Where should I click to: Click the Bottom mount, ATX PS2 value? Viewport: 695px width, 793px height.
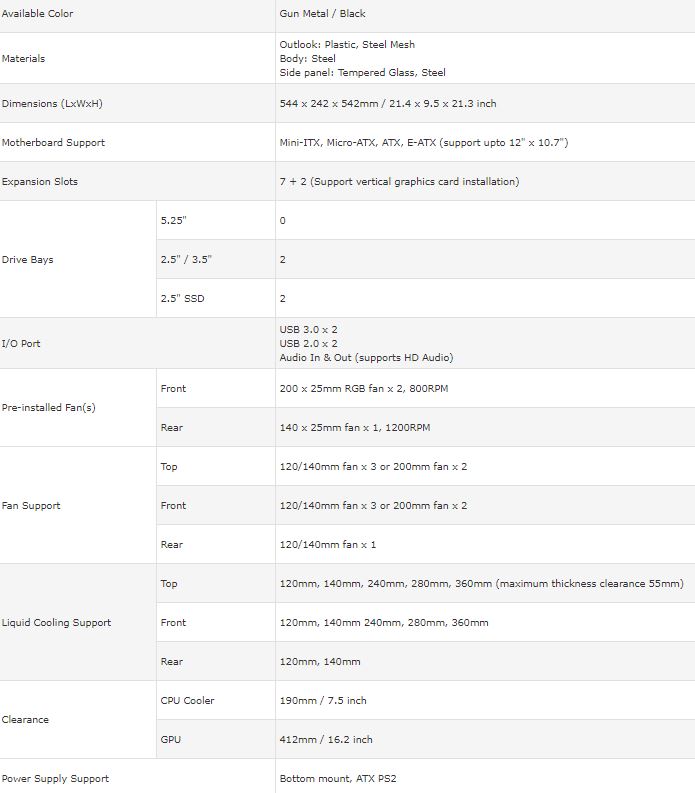(338, 778)
